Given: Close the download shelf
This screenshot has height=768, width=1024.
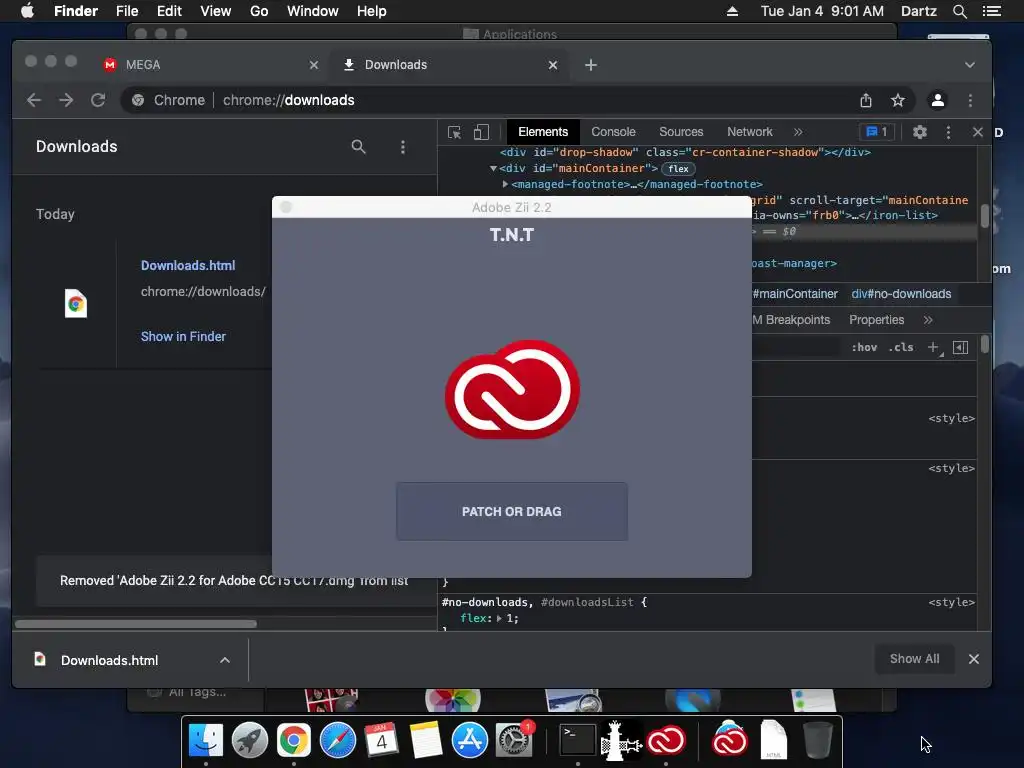Looking at the screenshot, I should click(974, 659).
